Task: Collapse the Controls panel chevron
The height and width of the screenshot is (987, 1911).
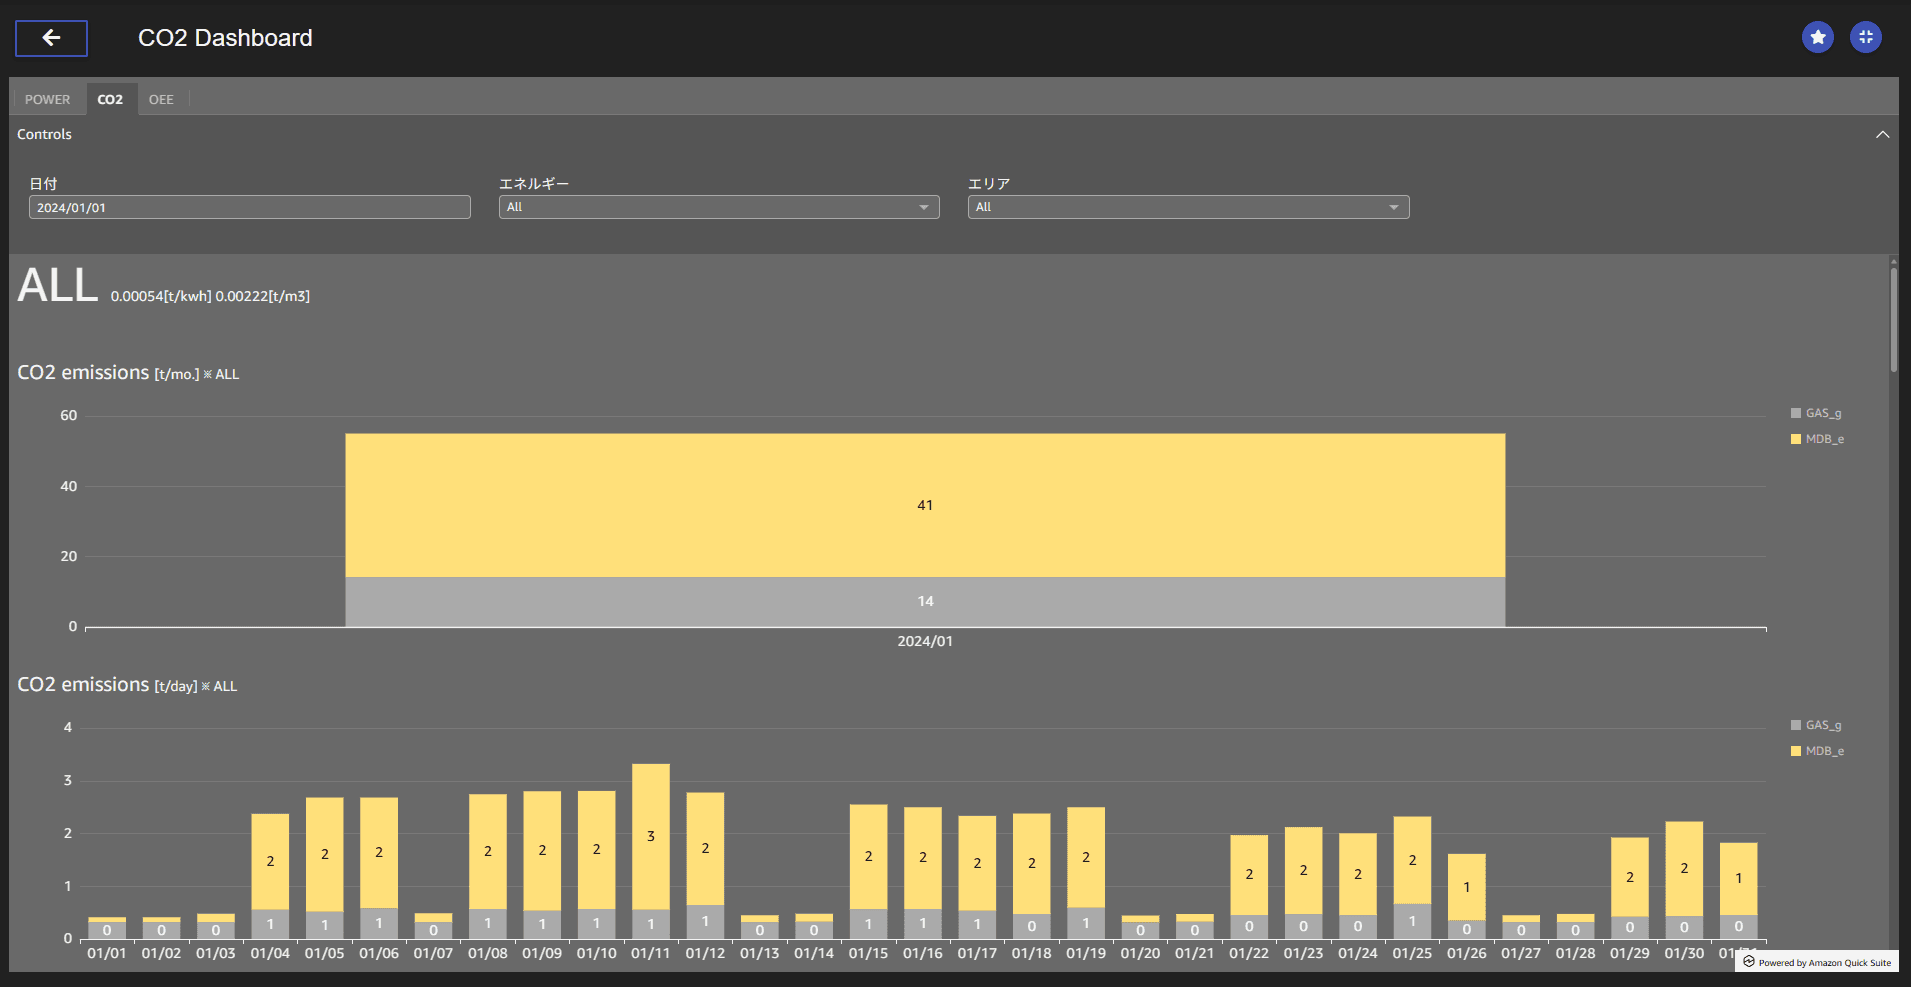Action: pyautogui.click(x=1882, y=133)
